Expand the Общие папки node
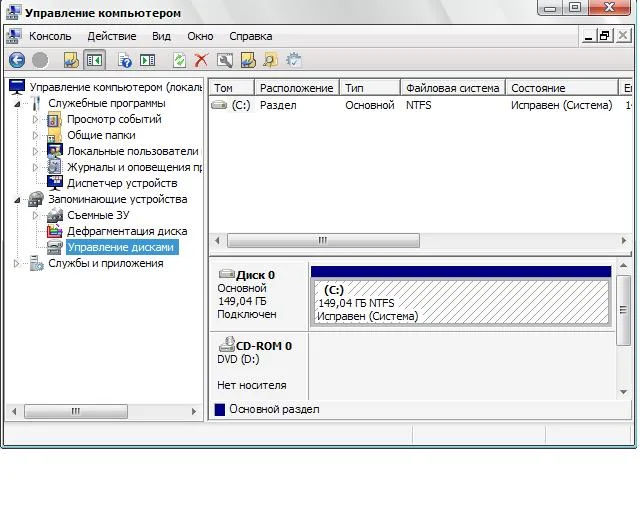 pos(35,135)
